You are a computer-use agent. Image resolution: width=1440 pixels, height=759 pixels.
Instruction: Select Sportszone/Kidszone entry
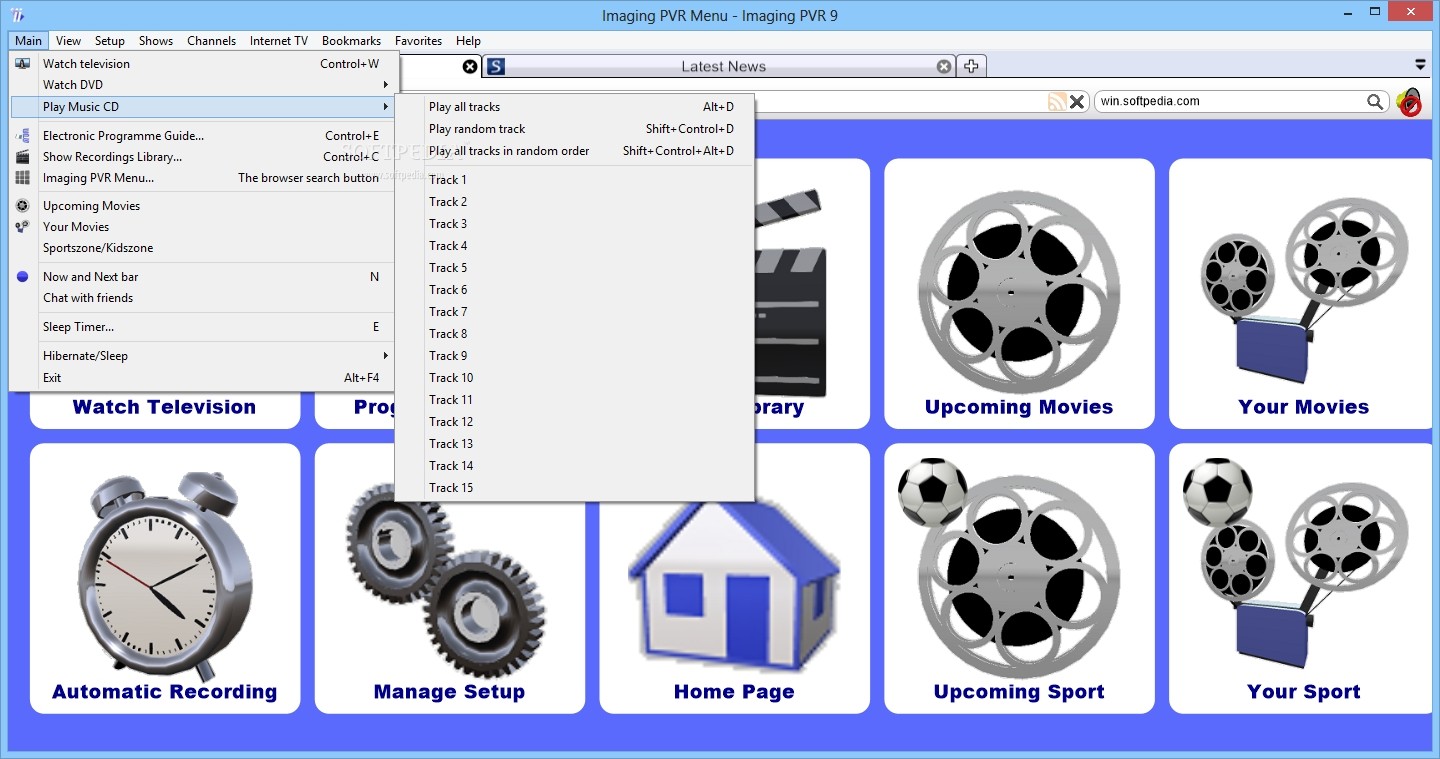click(204, 248)
